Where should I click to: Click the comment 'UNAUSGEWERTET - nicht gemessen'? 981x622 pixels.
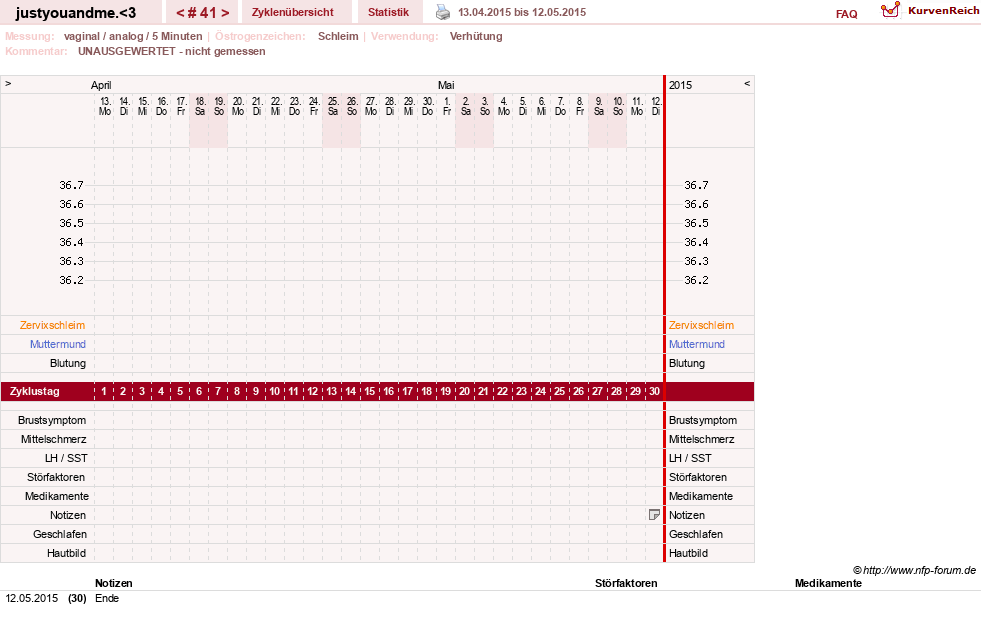[x=171, y=51]
